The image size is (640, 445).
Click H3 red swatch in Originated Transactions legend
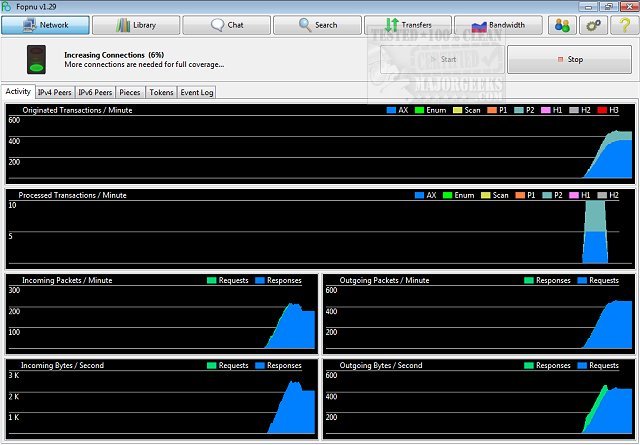(x=602, y=110)
